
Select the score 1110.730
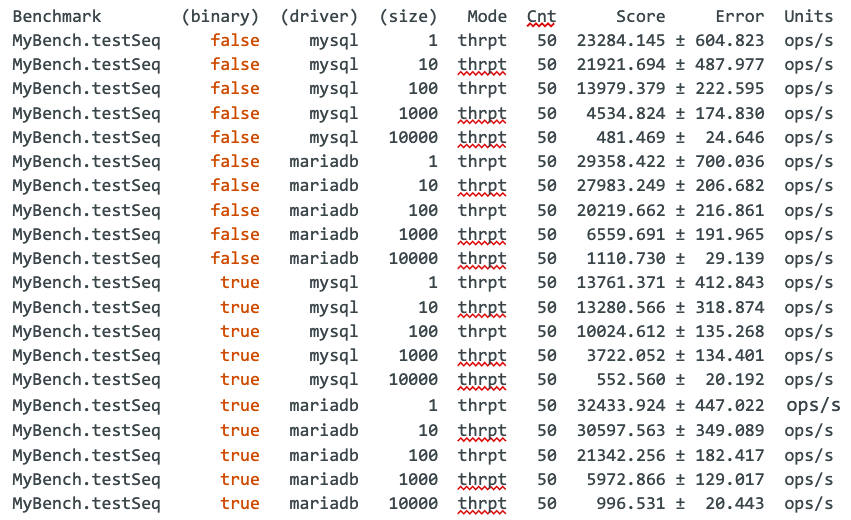pos(626,258)
